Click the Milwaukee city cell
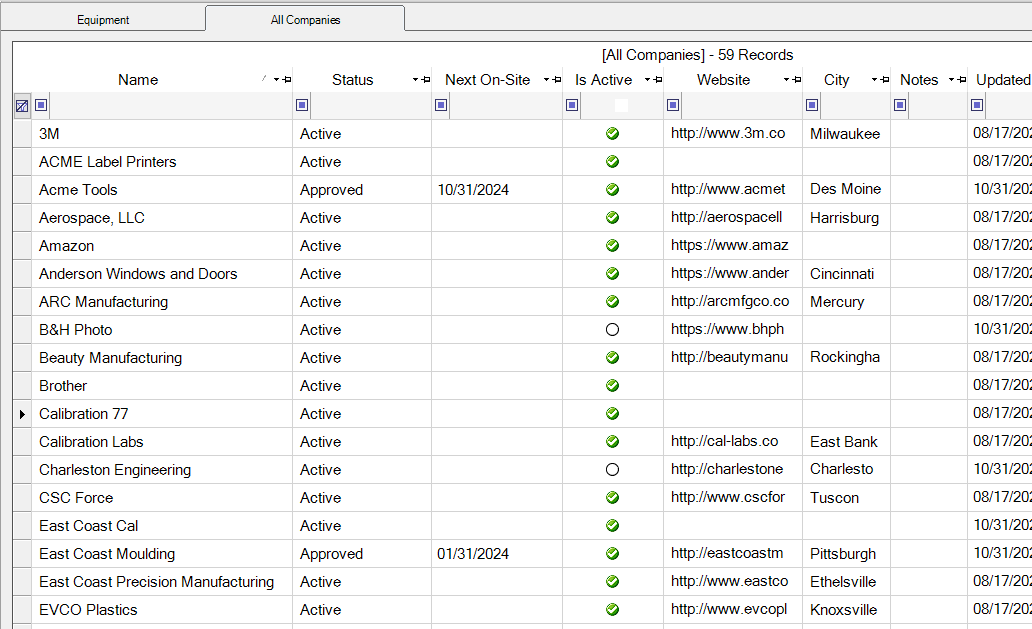This screenshot has height=629, width=1032. tap(845, 134)
